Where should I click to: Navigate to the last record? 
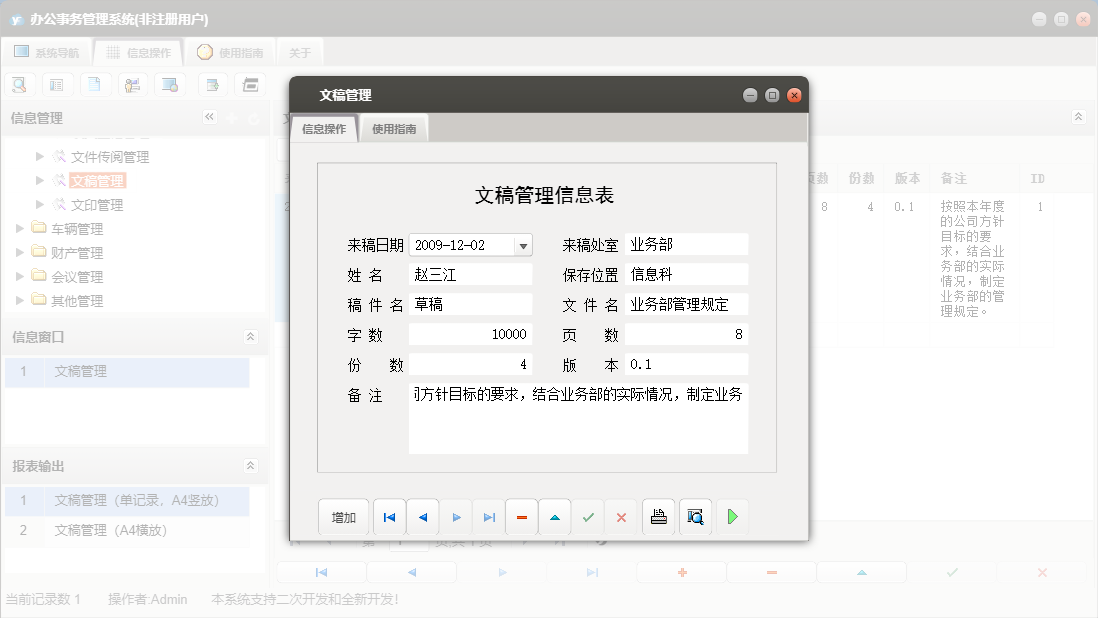coord(489,516)
